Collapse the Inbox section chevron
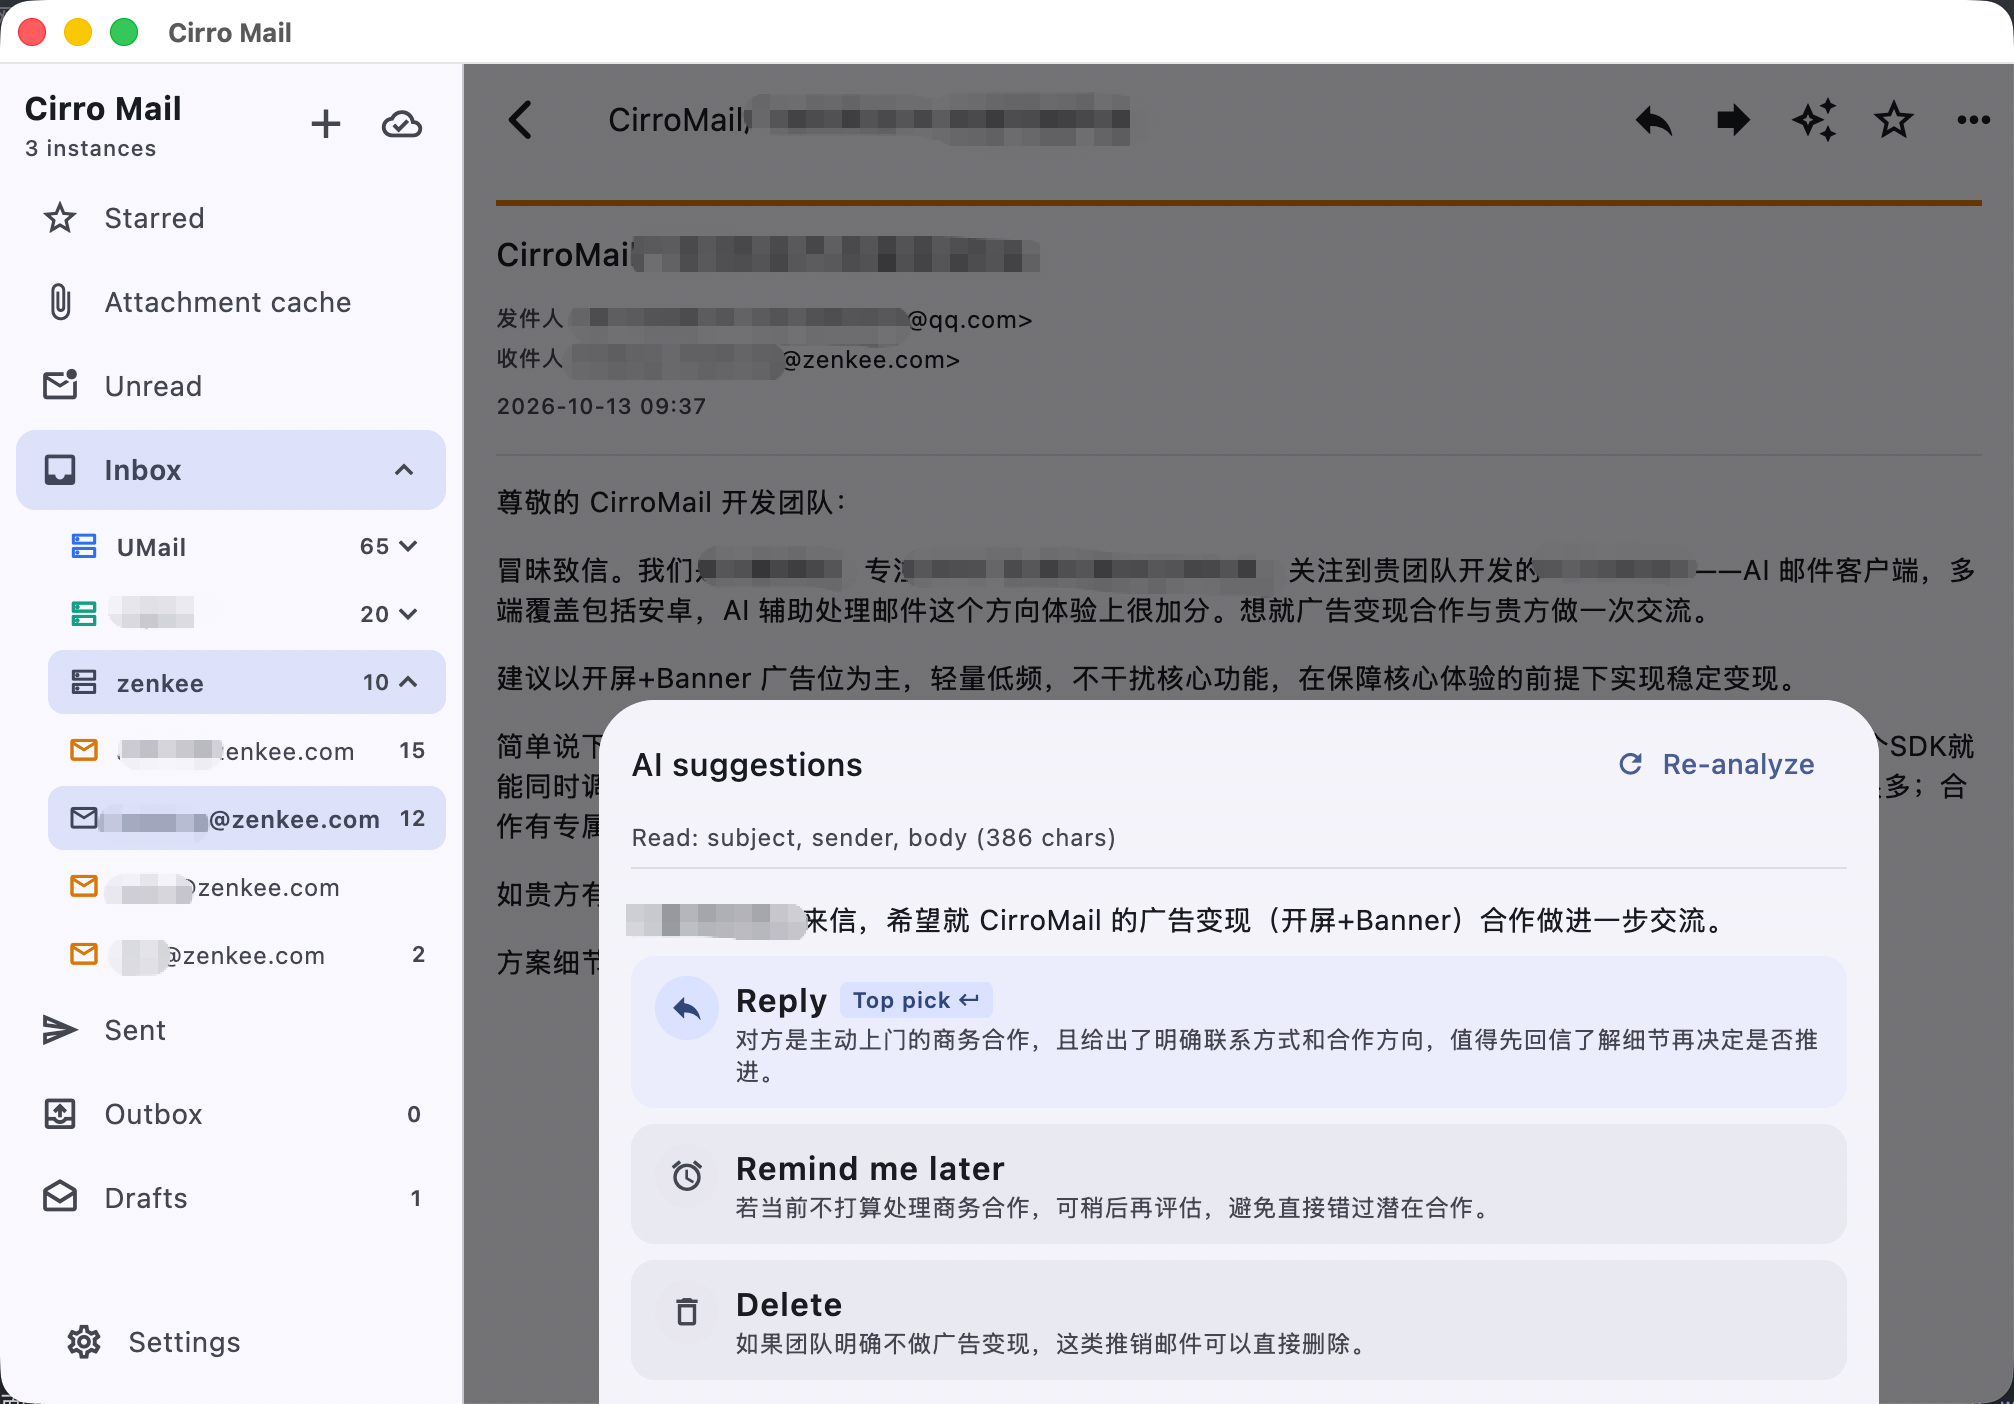Image resolution: width=2014 pixels, height=1404 pixels. (404, 470)
